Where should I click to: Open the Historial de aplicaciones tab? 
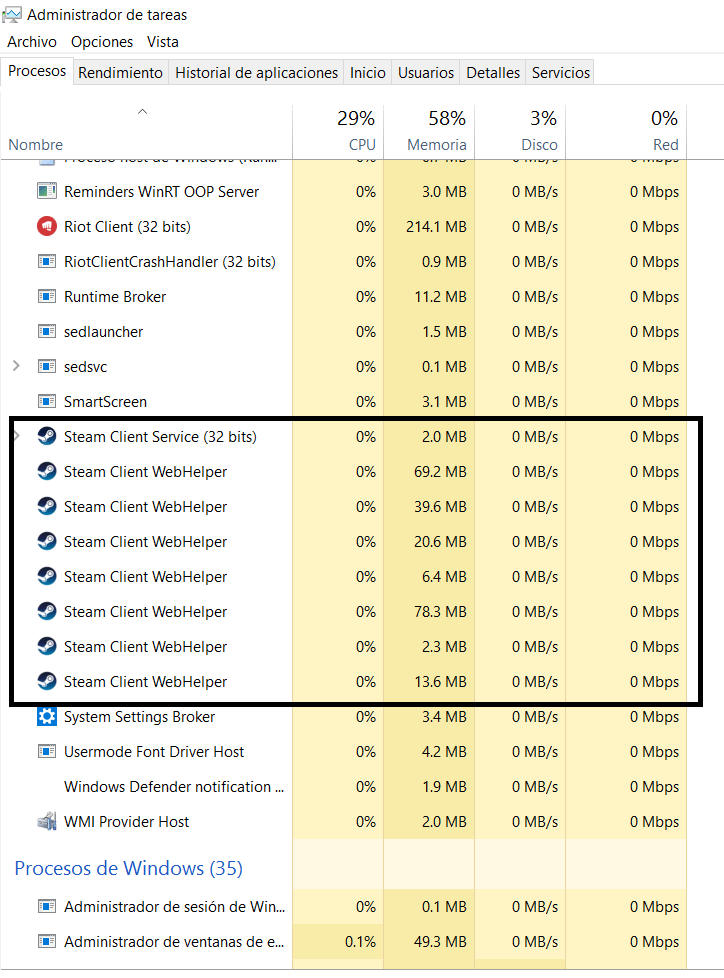coord(256,72)
